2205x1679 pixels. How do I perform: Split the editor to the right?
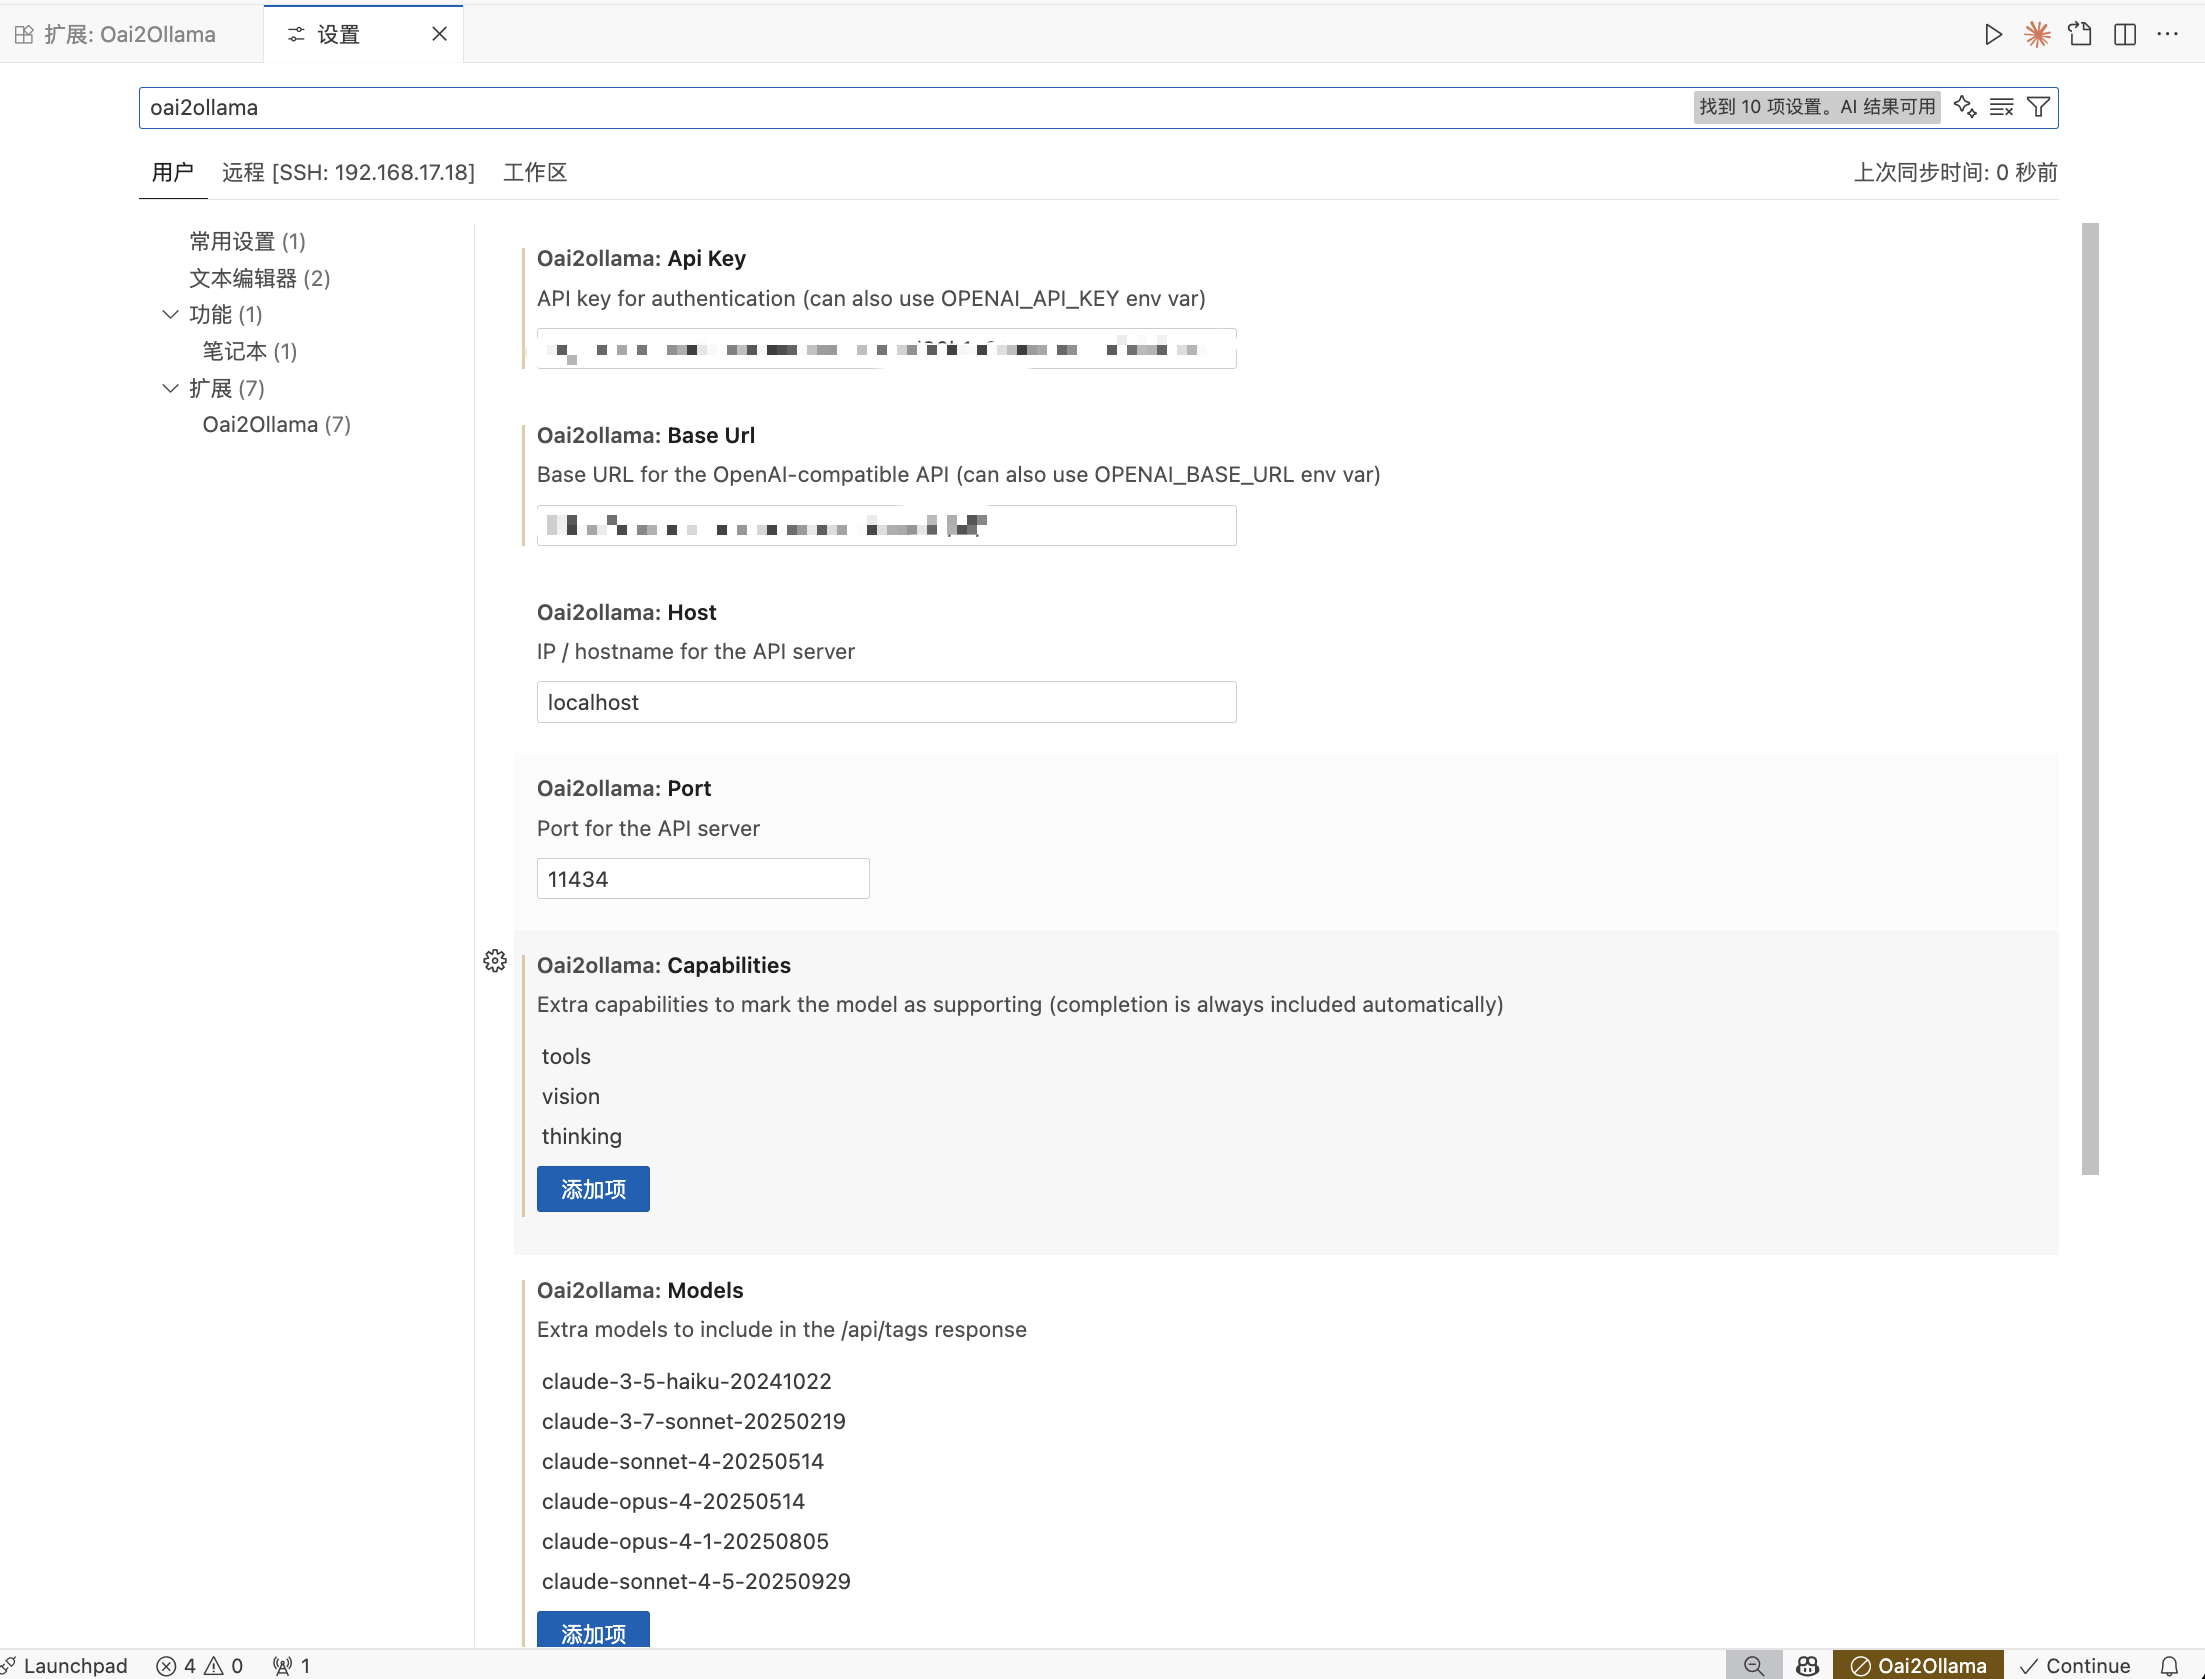[x=2125, y=35]
